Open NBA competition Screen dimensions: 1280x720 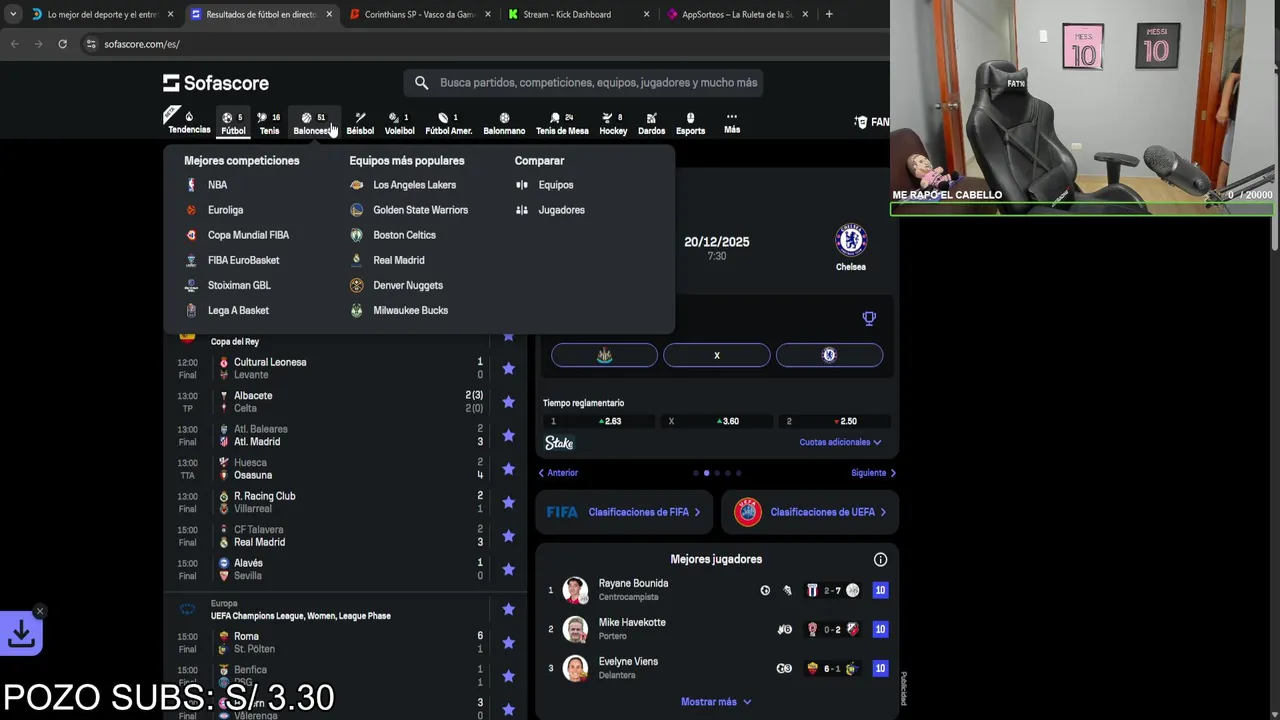(217, 185)
